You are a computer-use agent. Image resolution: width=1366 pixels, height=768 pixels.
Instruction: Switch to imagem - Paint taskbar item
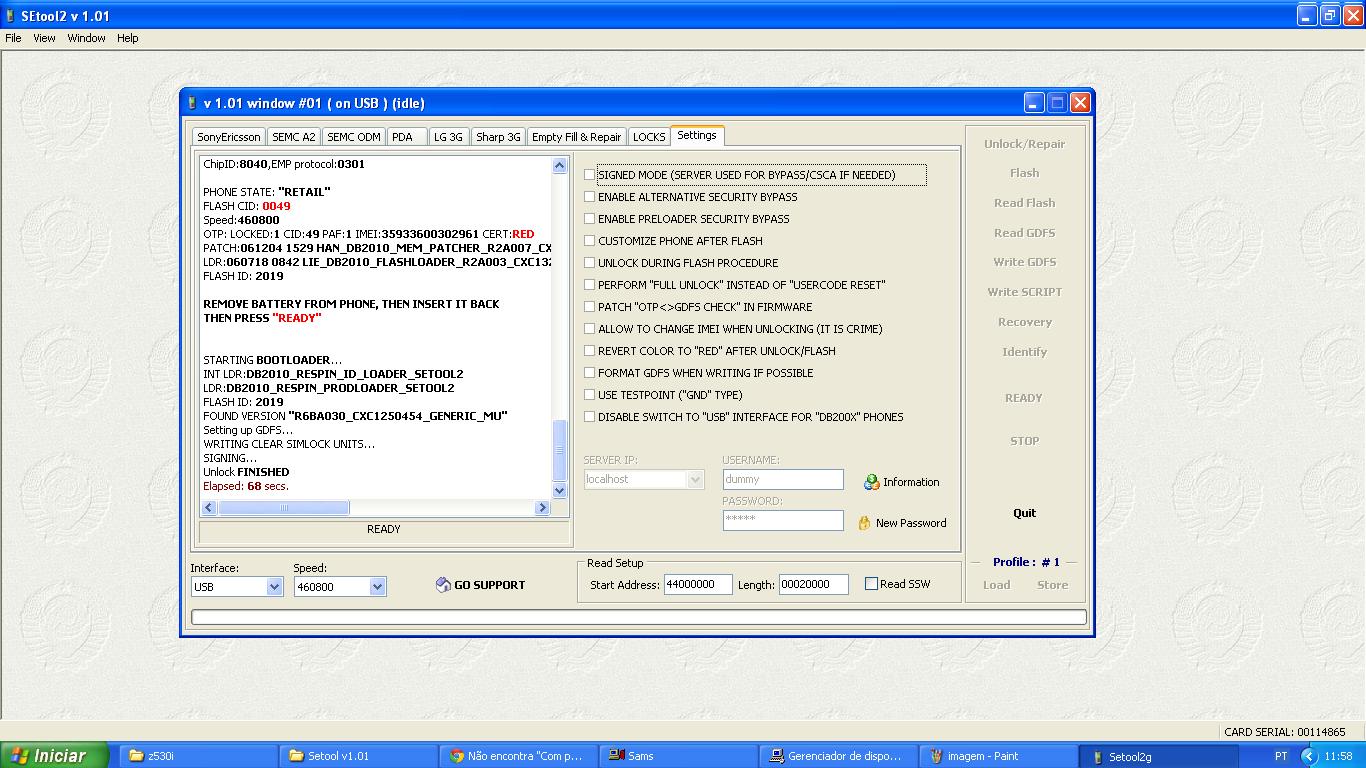[x=999, y=756]
